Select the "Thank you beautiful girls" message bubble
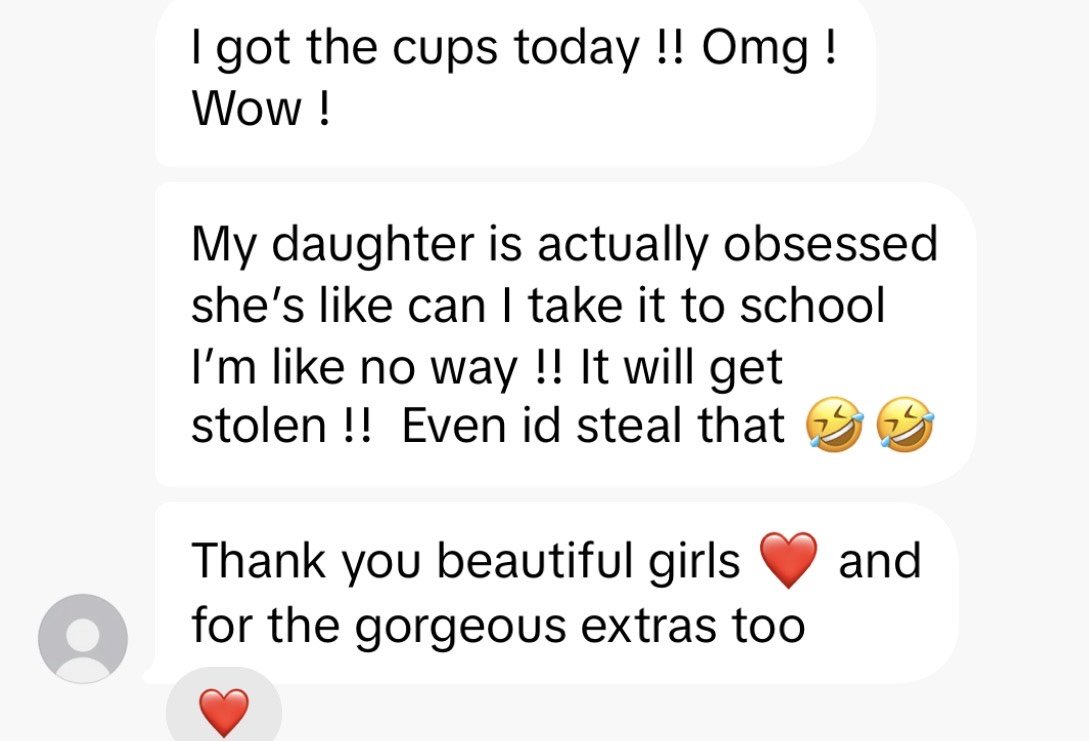This screenshot has height=741, width=1089. [x=556, y=593]
